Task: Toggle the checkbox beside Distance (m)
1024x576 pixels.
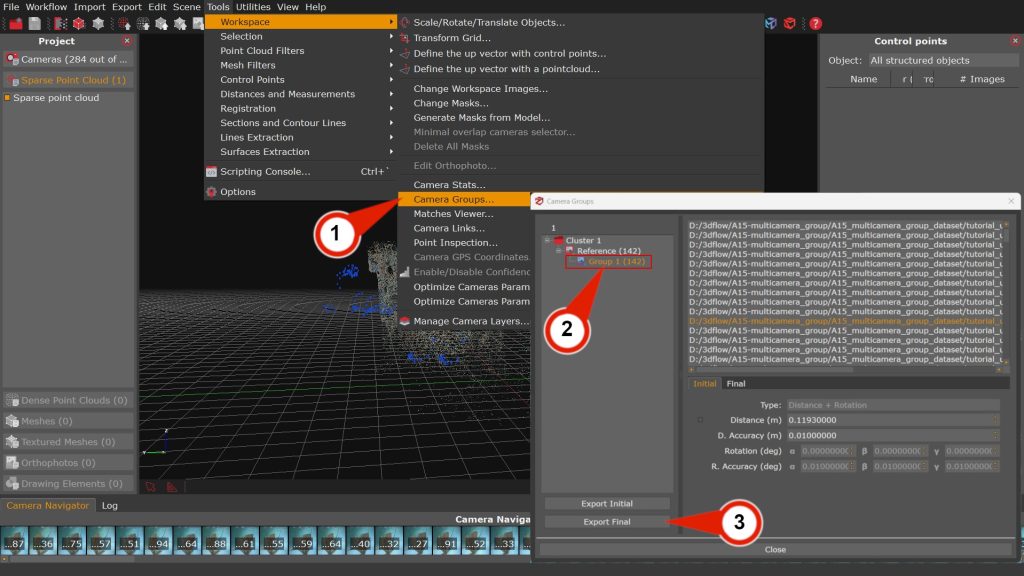Action: pos(700,420)
